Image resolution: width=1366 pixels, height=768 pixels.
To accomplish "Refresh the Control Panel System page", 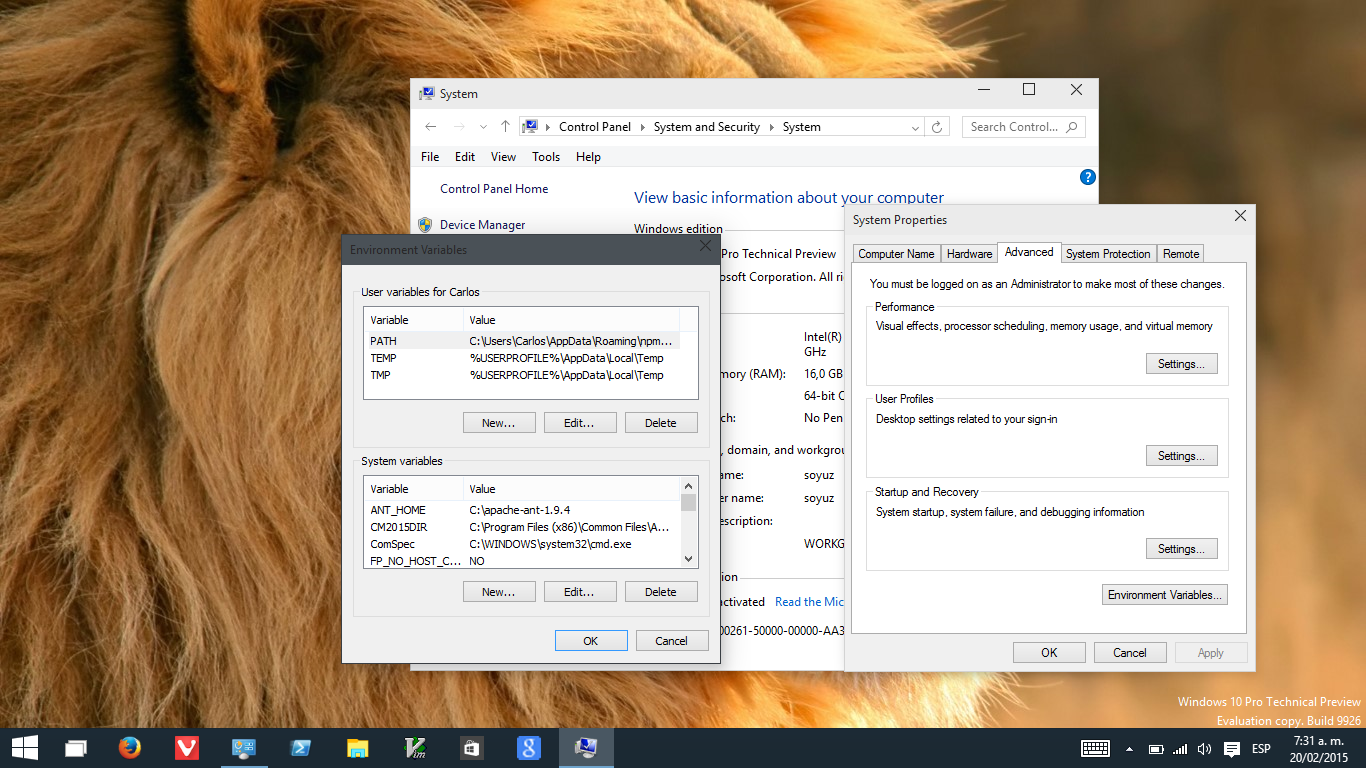I will pos(937,126).
